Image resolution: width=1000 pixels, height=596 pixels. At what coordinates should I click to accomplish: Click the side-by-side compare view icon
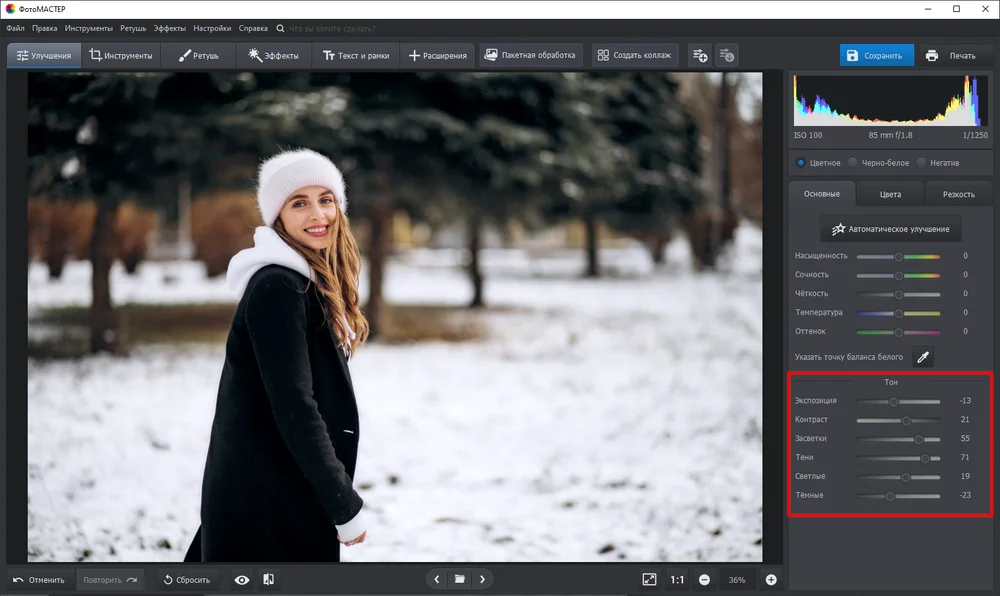click(268, 579)
